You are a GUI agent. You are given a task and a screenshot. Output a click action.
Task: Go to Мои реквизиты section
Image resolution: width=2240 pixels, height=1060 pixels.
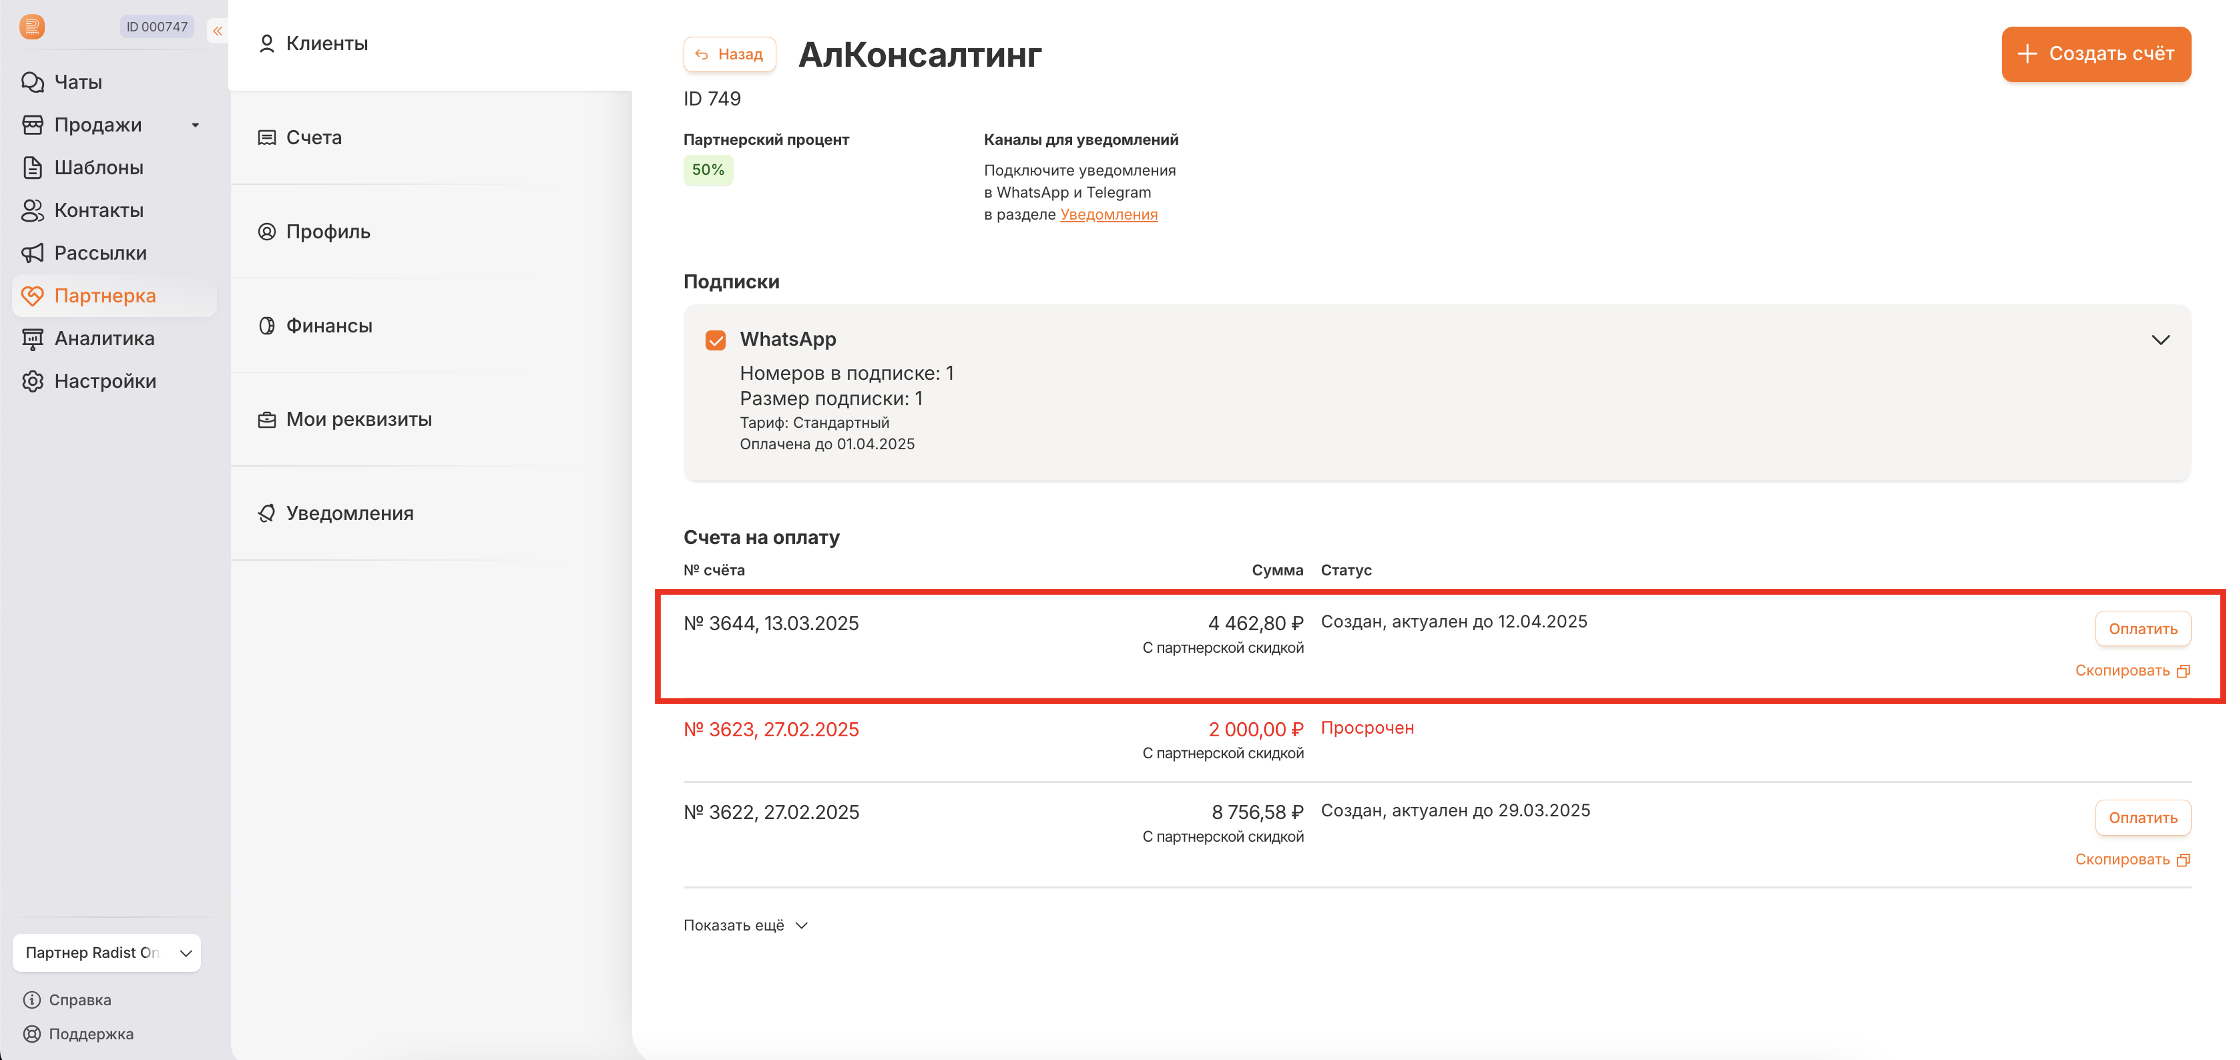[358, 420]
